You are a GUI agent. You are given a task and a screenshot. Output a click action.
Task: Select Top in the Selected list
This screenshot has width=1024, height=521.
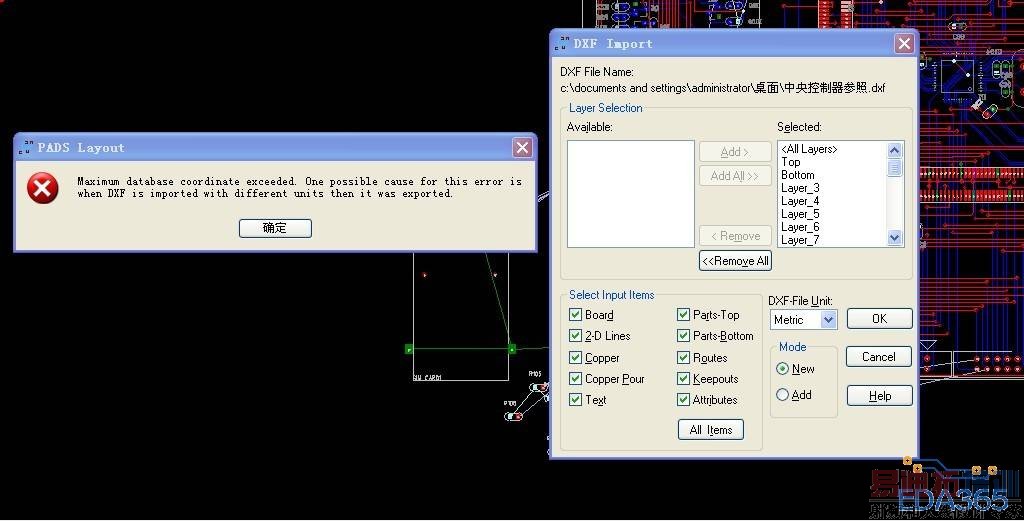790,162
